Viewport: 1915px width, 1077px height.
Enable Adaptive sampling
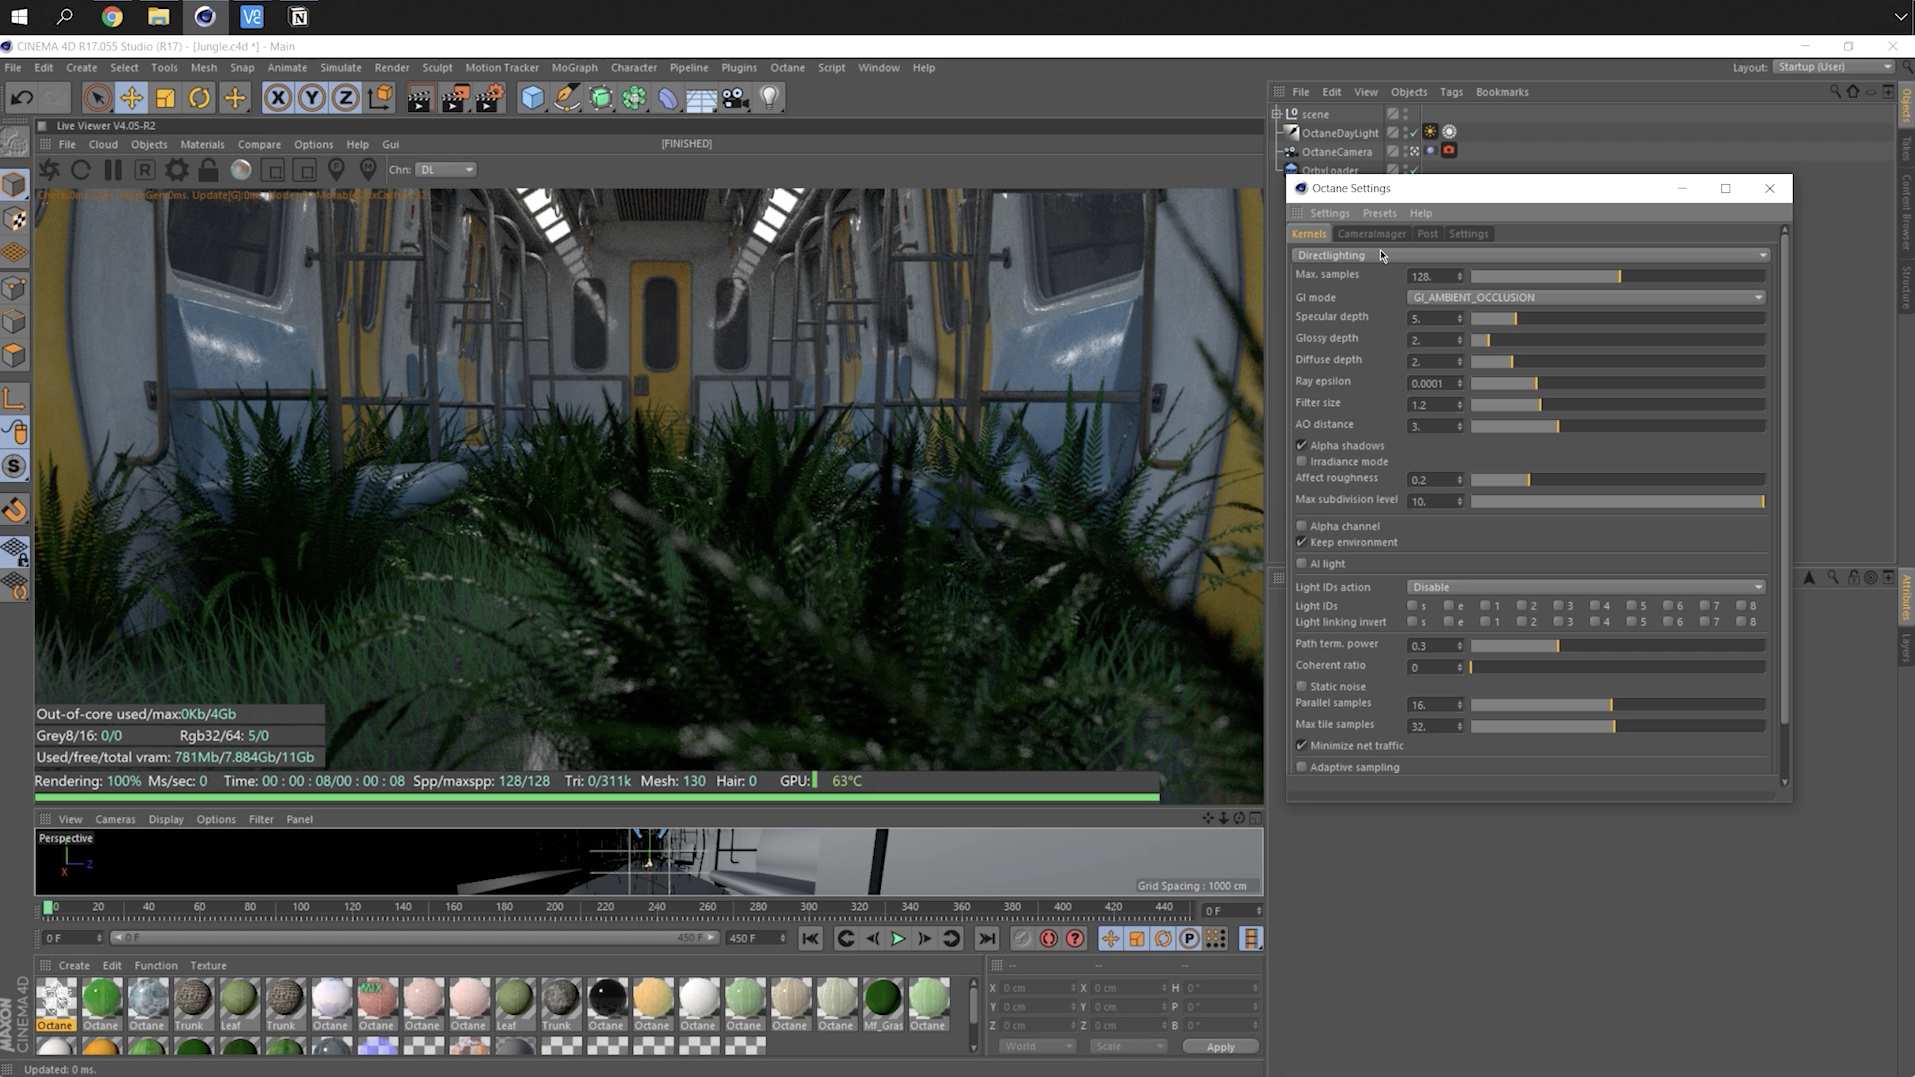[x=1301, y=766]
